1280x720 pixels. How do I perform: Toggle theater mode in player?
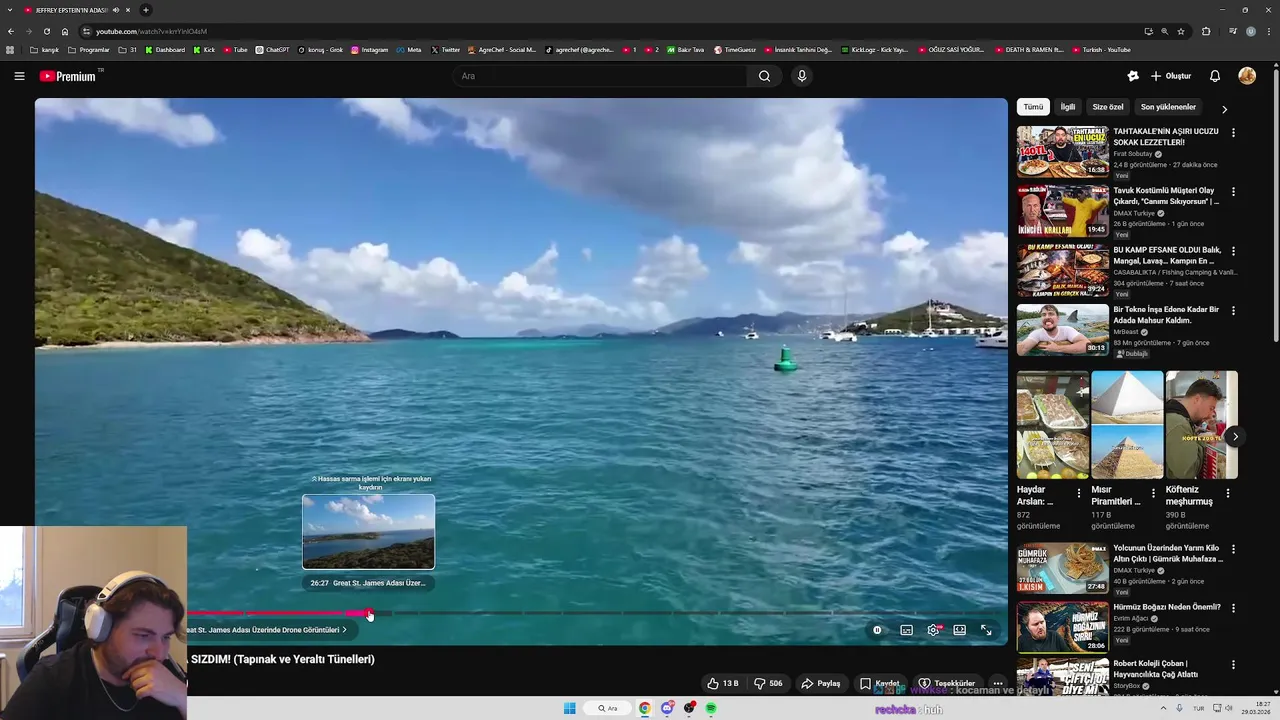point(959,630)
